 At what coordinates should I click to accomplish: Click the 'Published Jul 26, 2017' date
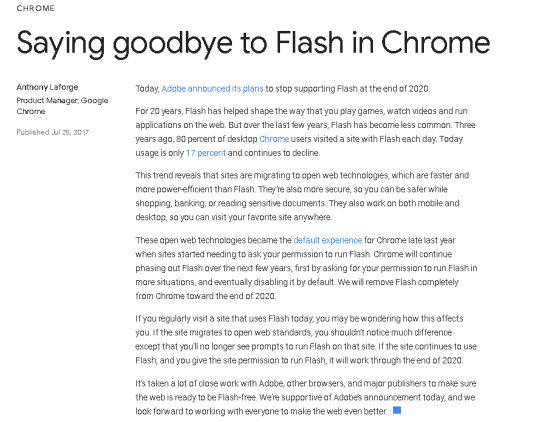click(x=53, y=132)
